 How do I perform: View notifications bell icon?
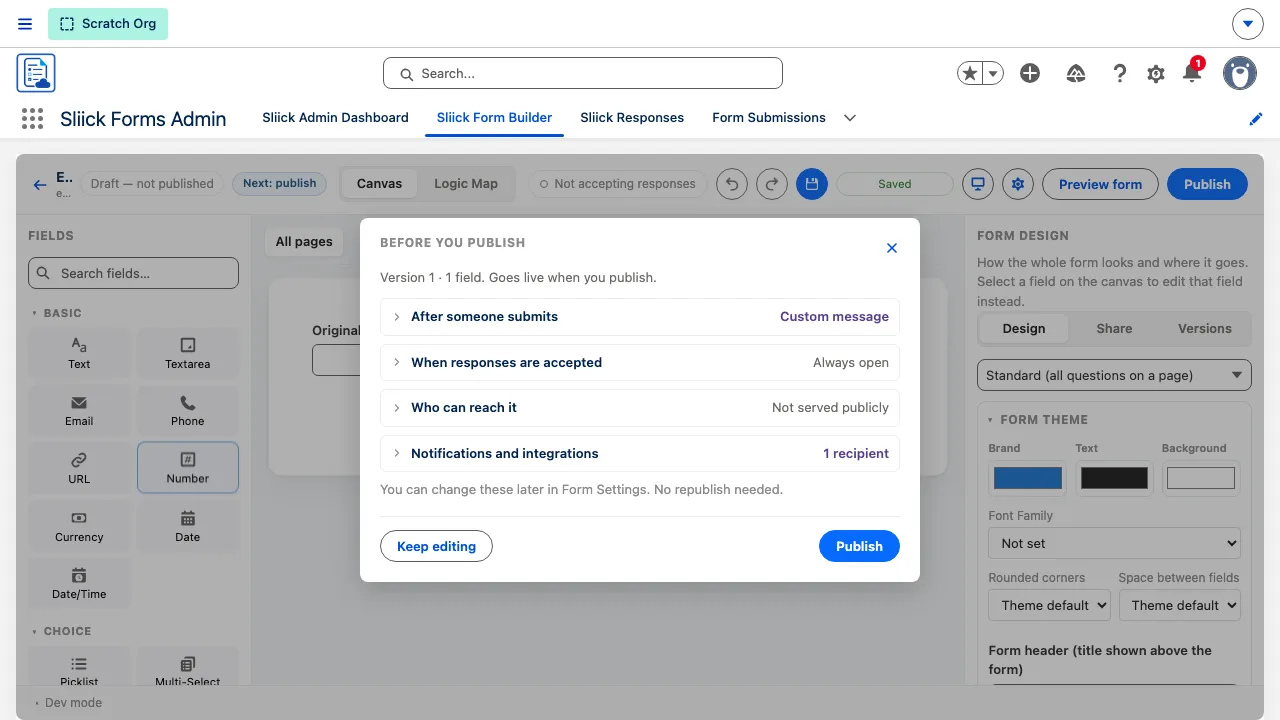1191,72
